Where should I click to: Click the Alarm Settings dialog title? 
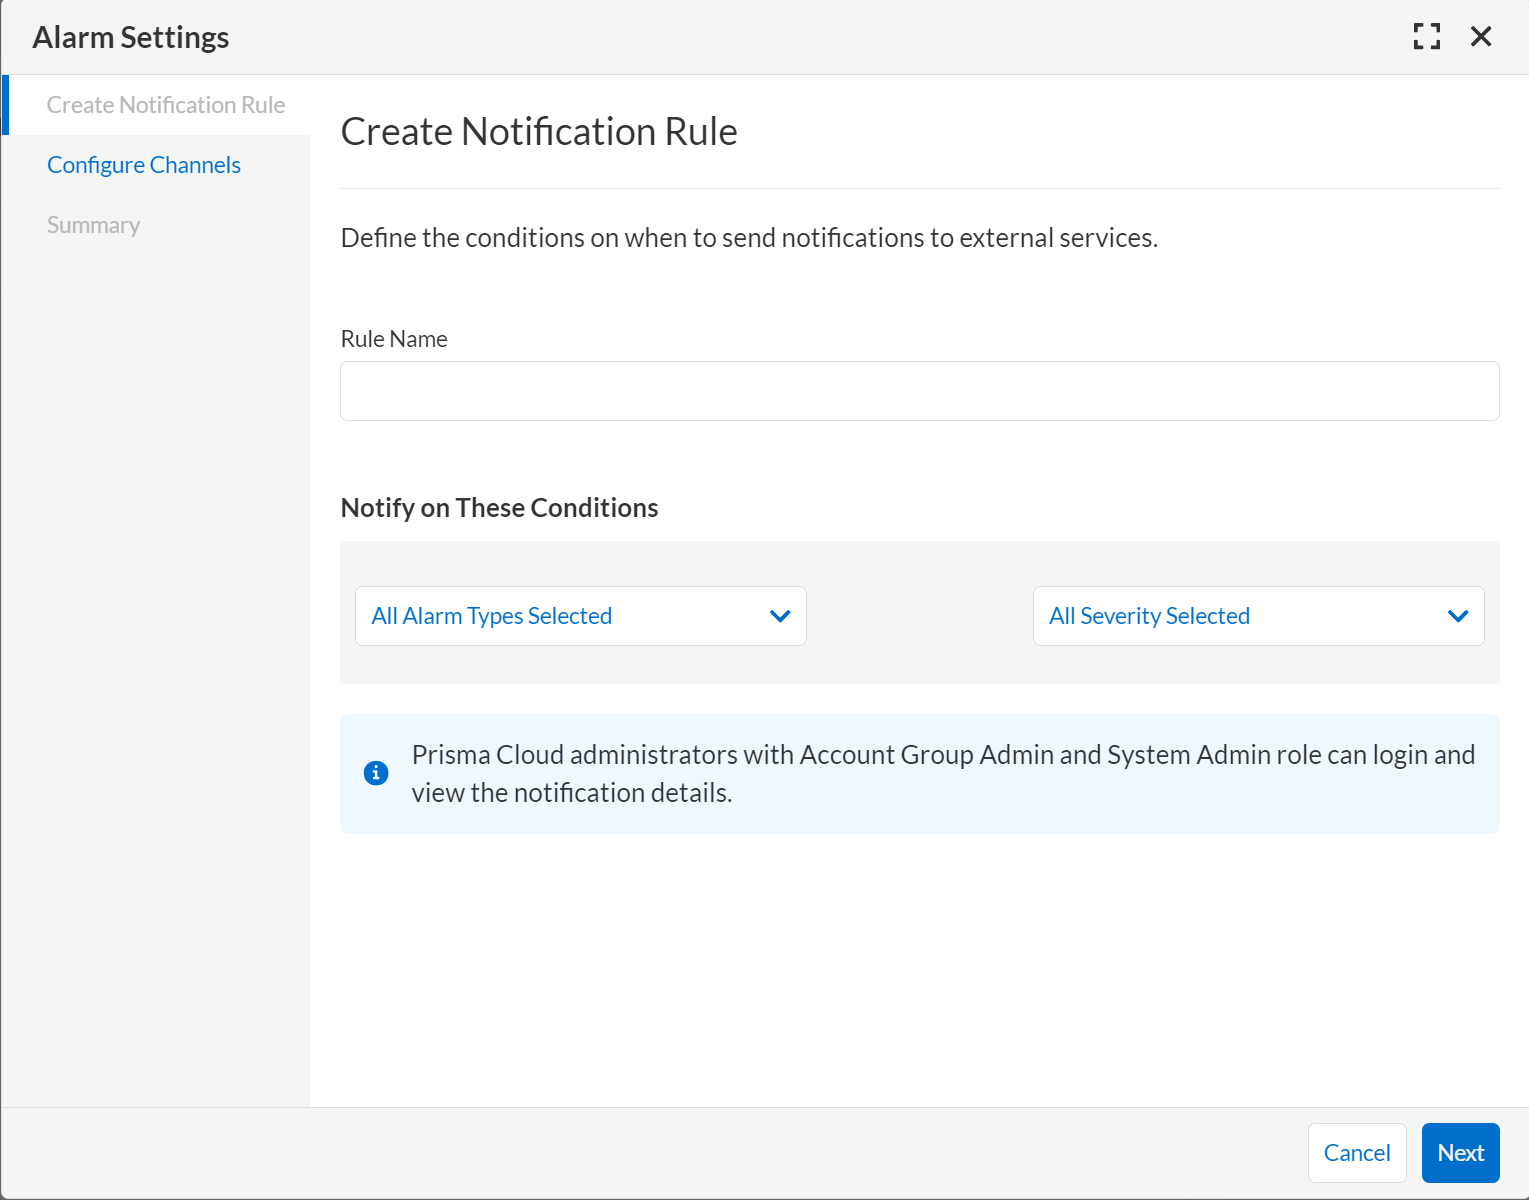pyautogui.click(x=131, y=37)
